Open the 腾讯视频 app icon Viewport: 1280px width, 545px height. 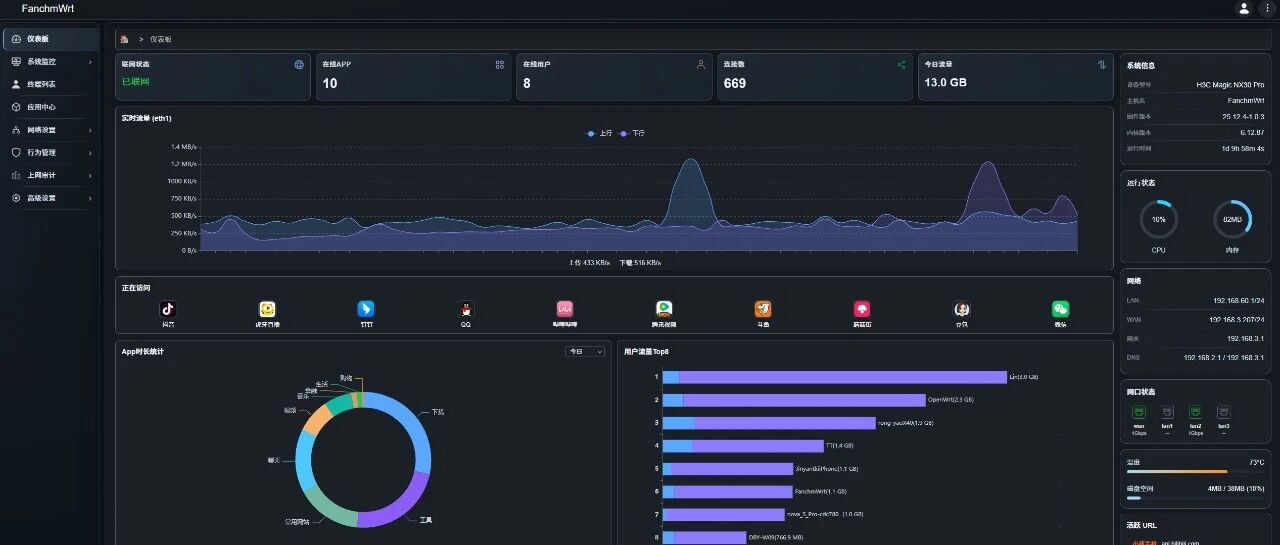664,310
